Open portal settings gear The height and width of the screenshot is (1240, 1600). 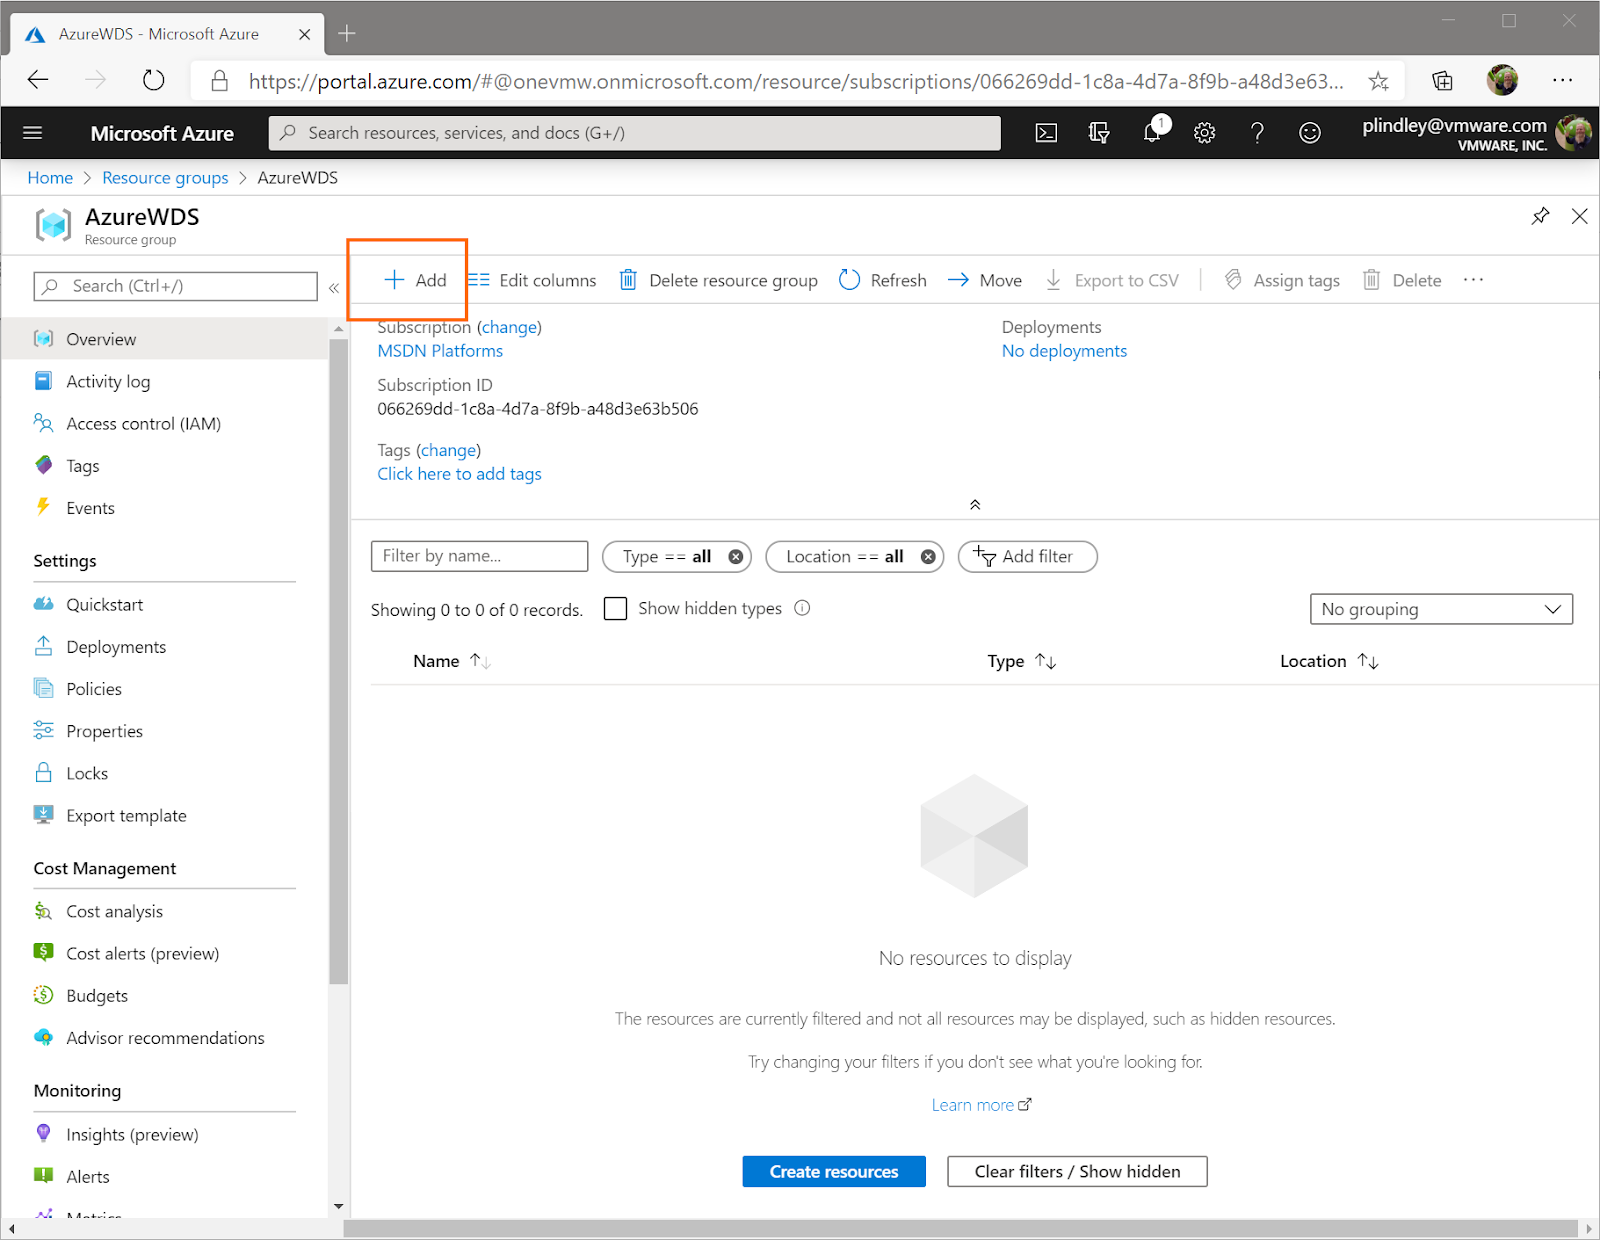click(x=1205, y=133)
